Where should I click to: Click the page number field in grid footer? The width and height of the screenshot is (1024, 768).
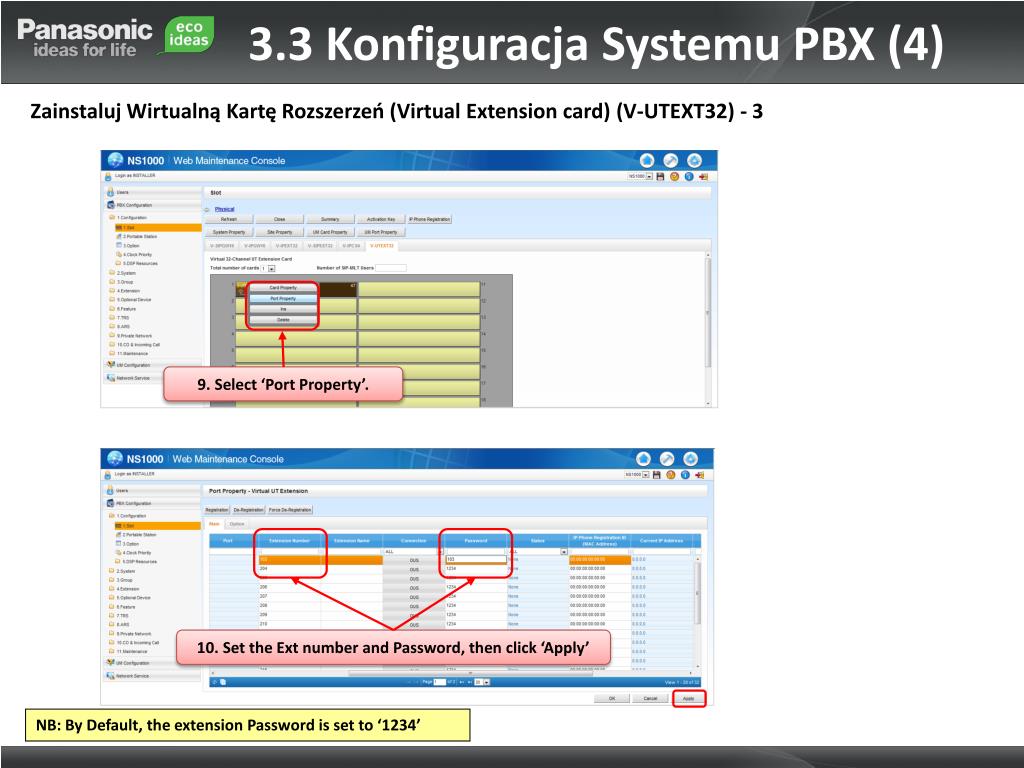[x=440, y=682]
